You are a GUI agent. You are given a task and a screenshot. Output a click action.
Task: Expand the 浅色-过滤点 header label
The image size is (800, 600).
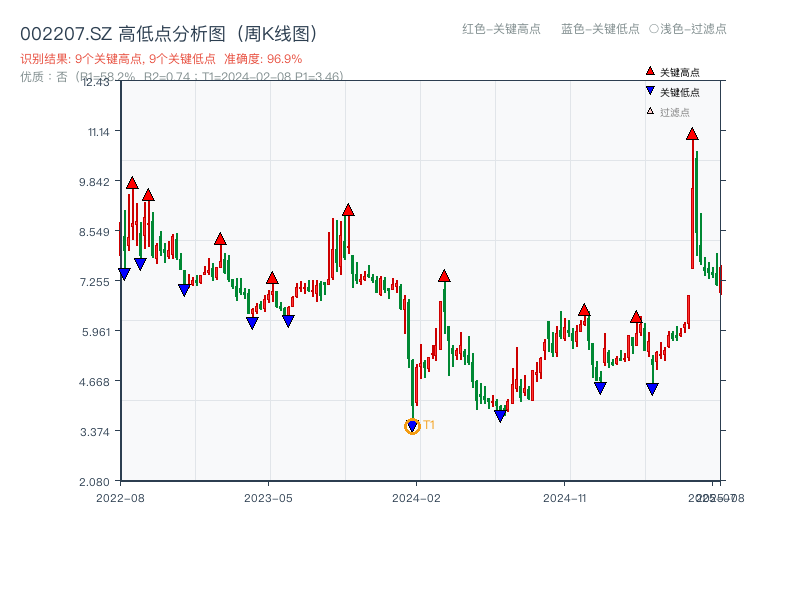691,30
